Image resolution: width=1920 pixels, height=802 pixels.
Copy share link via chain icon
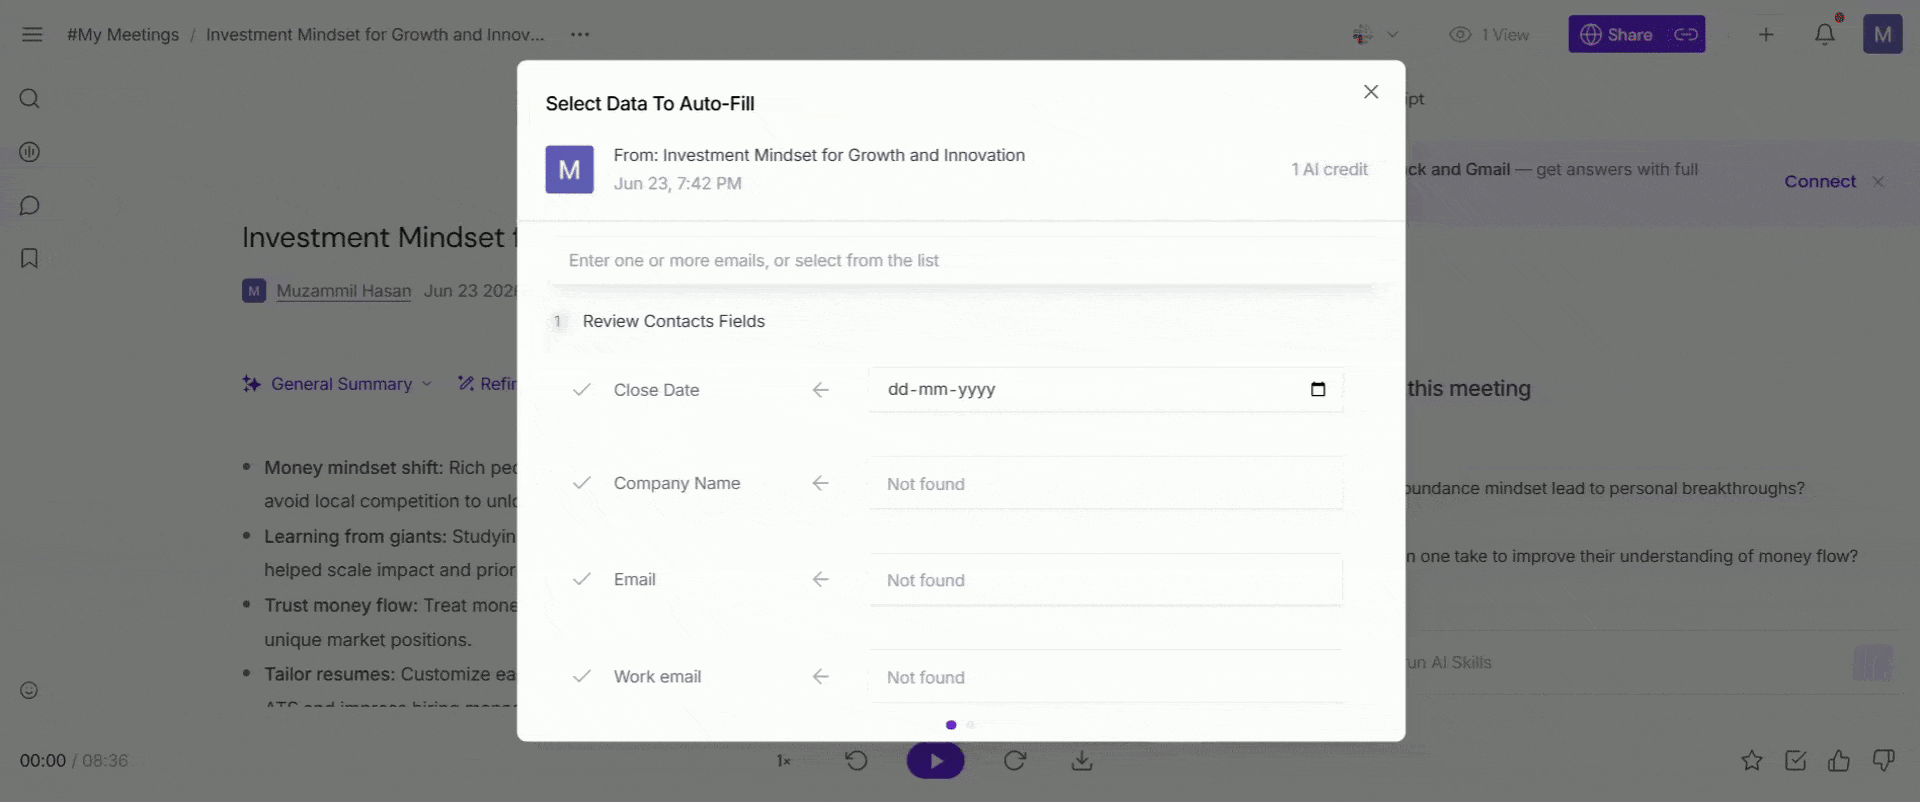[1686, 34]
